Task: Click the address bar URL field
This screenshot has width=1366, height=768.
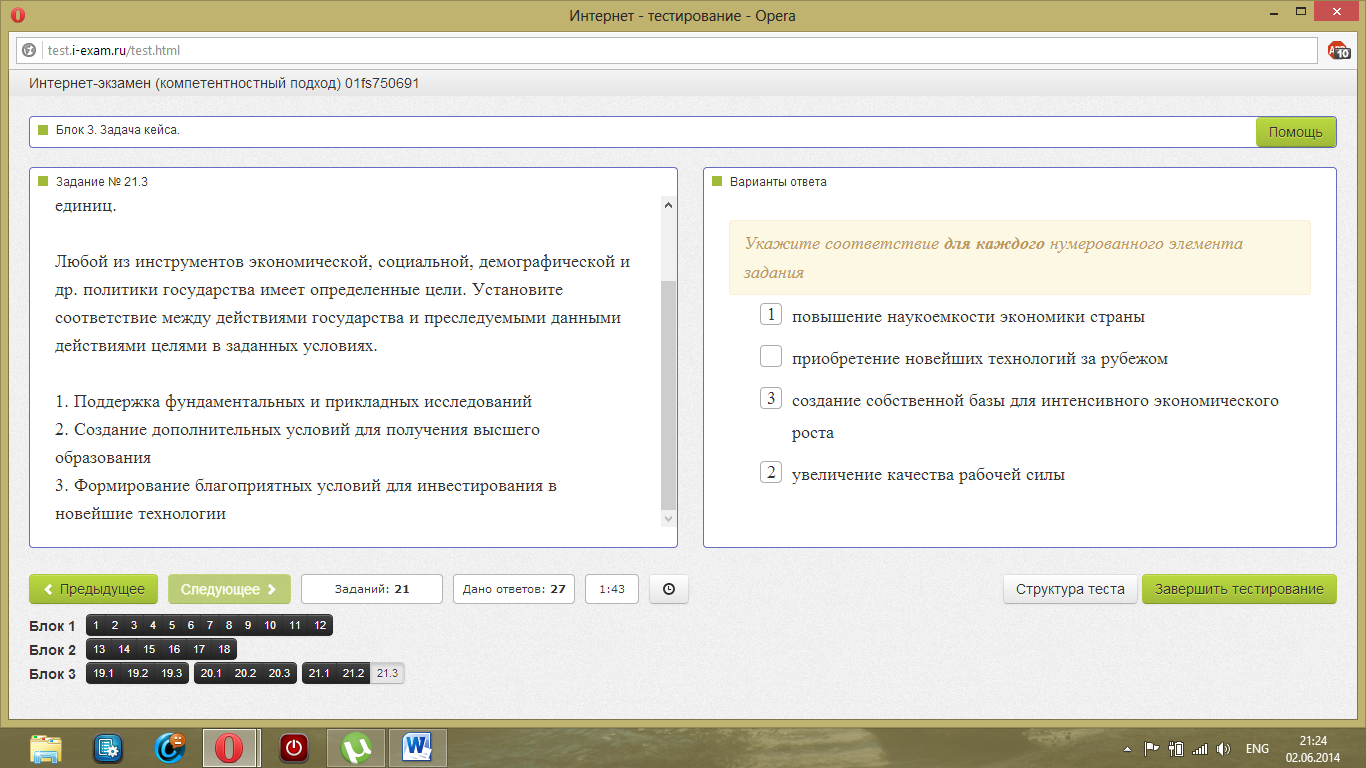Action: click(667, 50)
